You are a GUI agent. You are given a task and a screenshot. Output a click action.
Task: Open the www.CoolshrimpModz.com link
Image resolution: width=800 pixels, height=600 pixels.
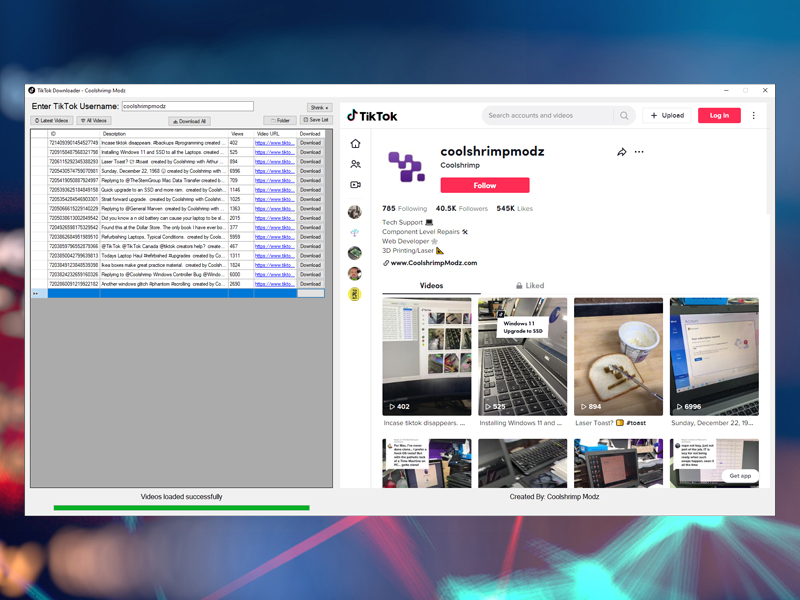pos(434,263)
